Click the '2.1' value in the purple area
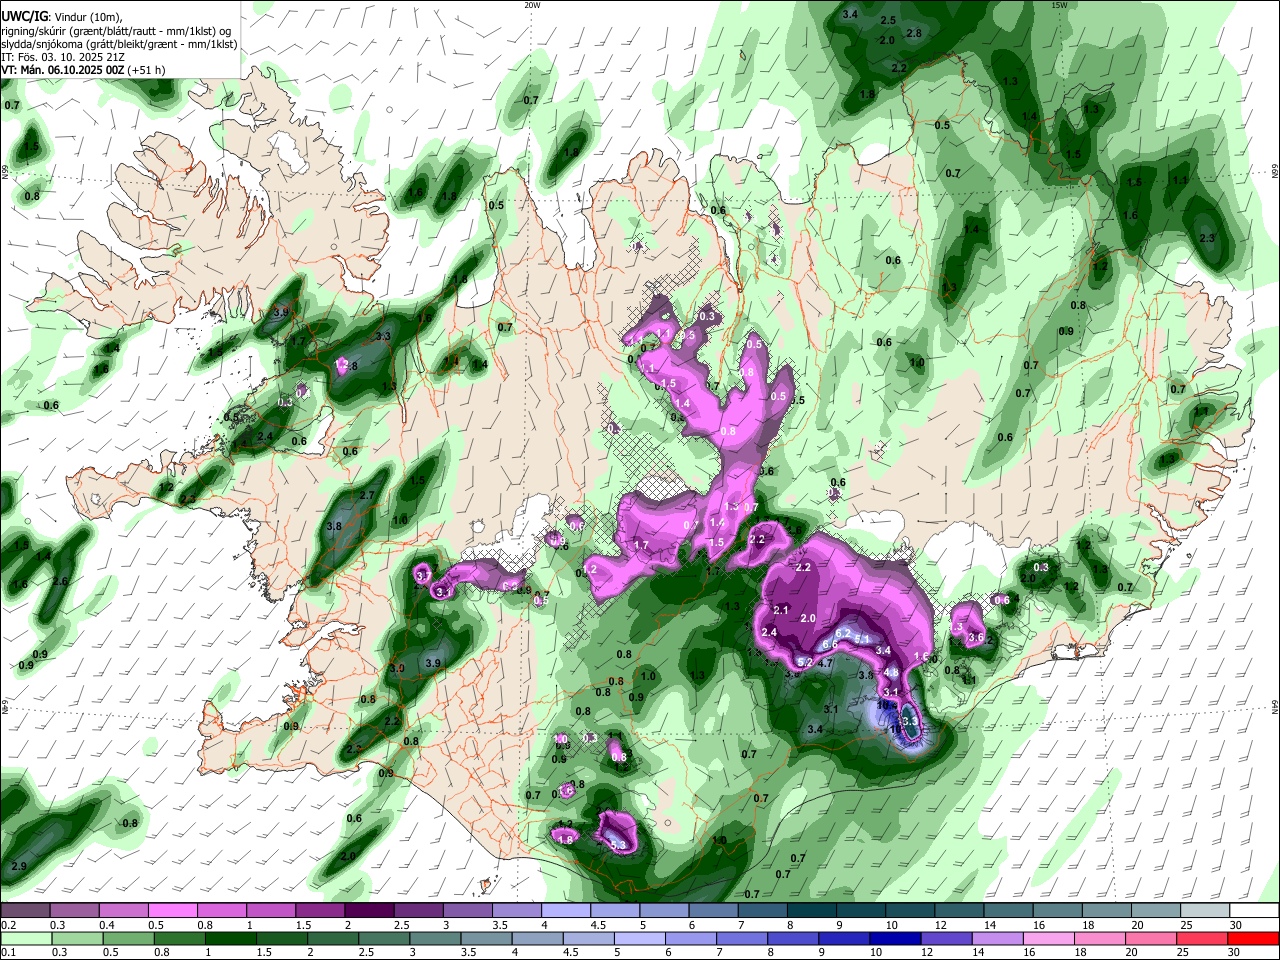The image size is (1280, 960). tap(782, 610)
